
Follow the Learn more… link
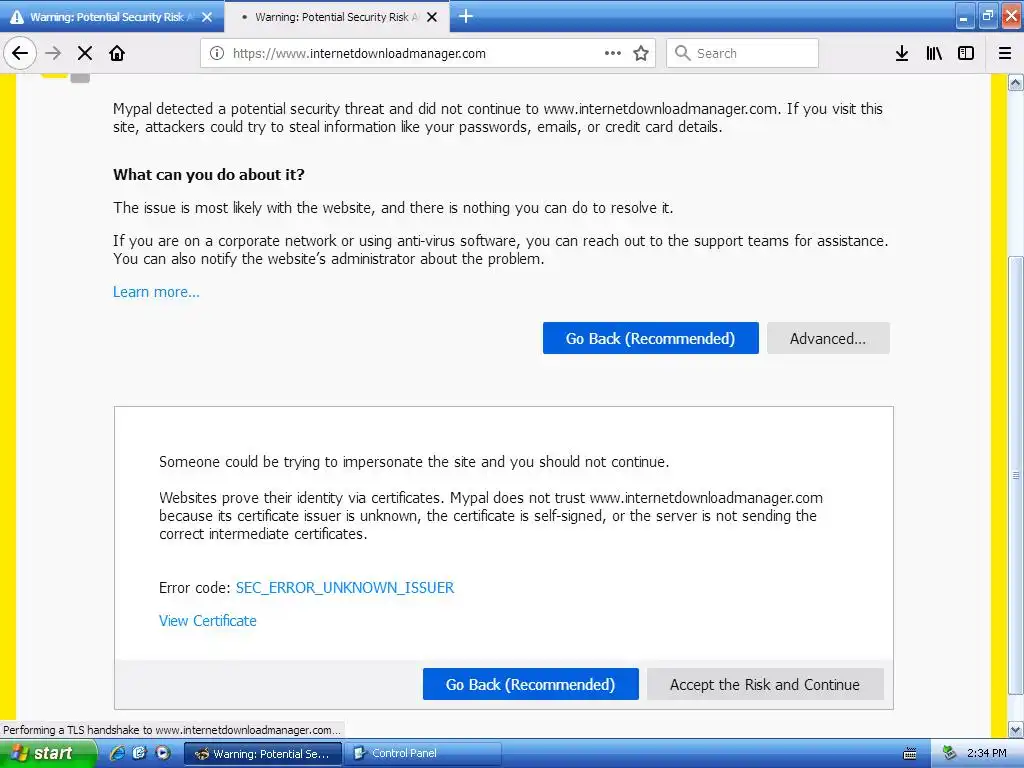click(x=156, y=292)
